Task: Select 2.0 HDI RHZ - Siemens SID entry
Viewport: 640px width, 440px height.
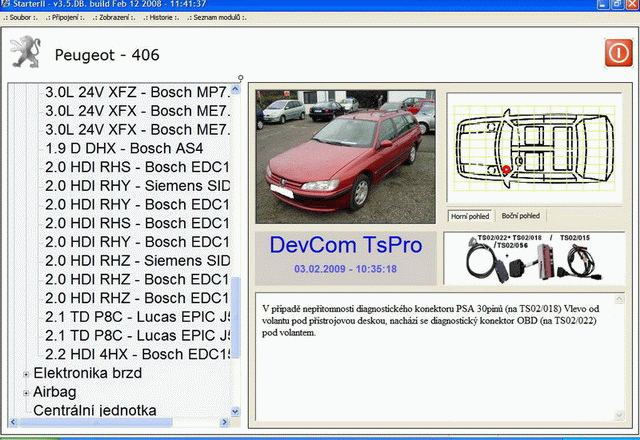Action: point(138,260)
